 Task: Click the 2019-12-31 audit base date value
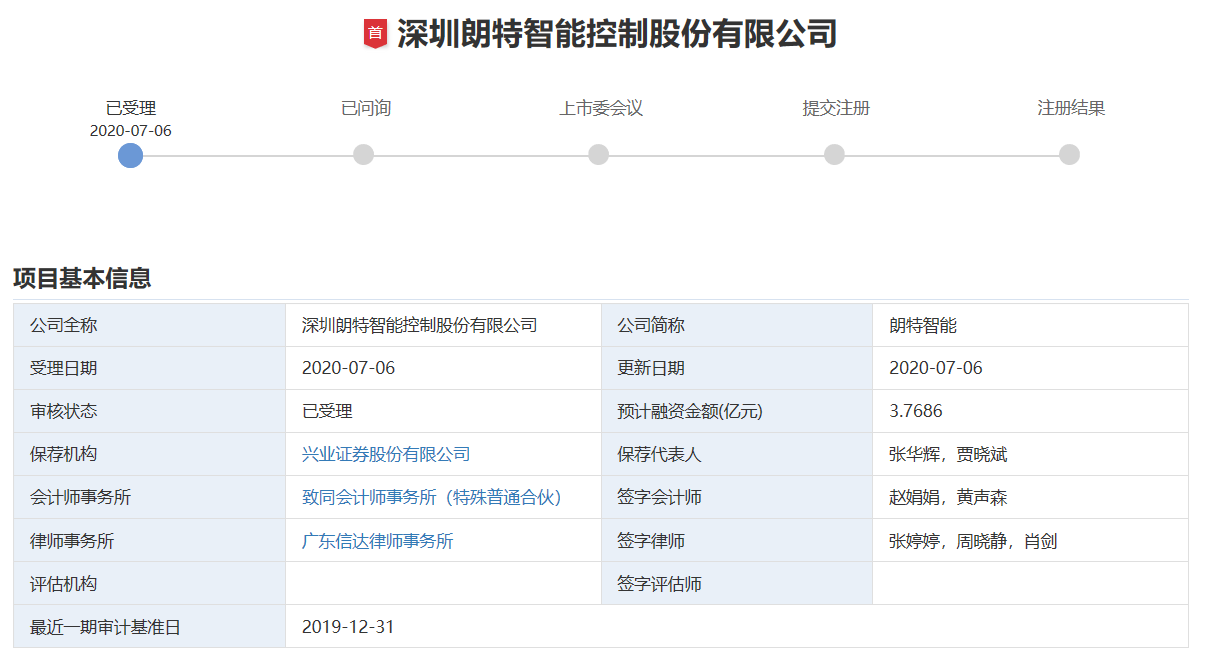pyautogui.click(x=349, y=627)
